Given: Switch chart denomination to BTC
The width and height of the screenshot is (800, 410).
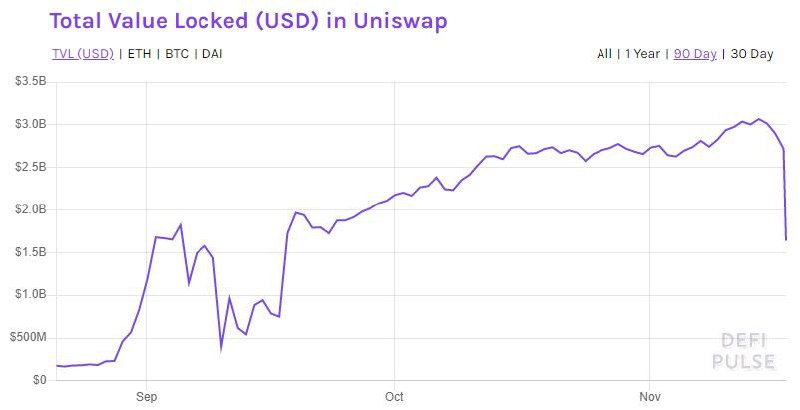Looking at the screenshot, I should pos(177,54).
